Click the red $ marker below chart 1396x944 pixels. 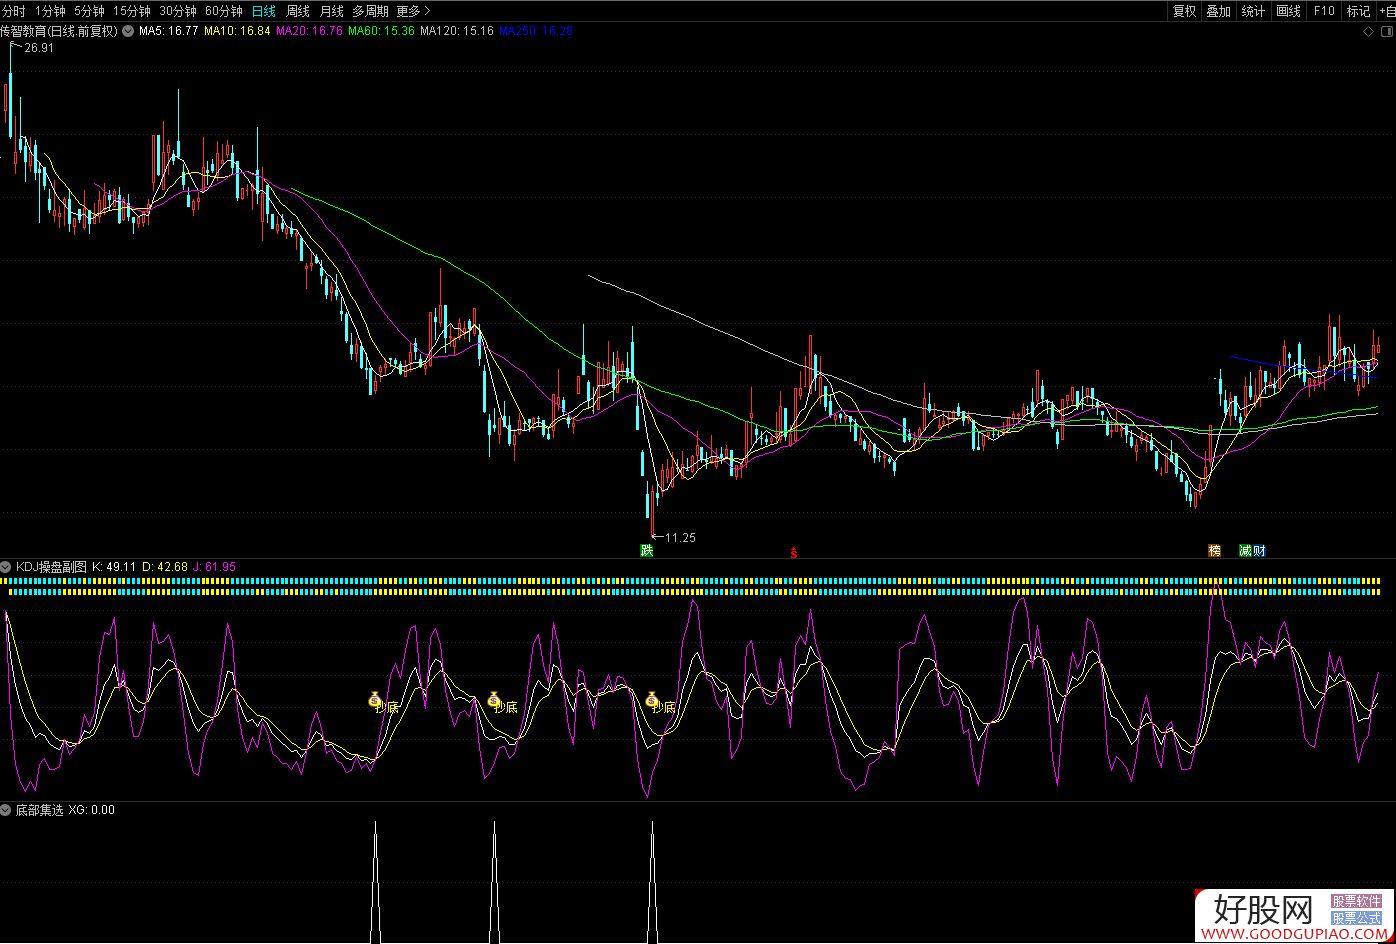(x=794, y=552)
